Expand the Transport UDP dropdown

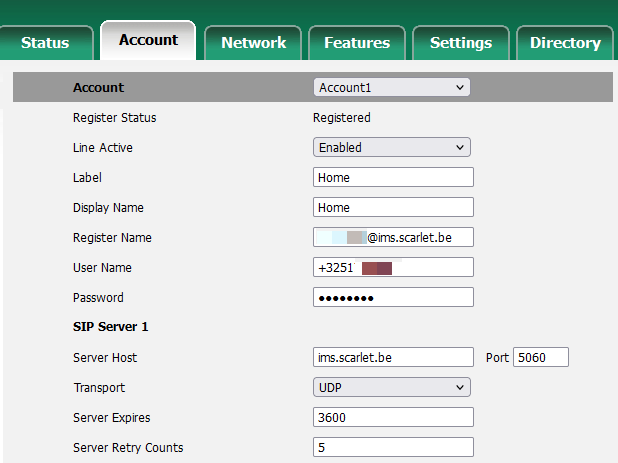click(x=391, y=388)
